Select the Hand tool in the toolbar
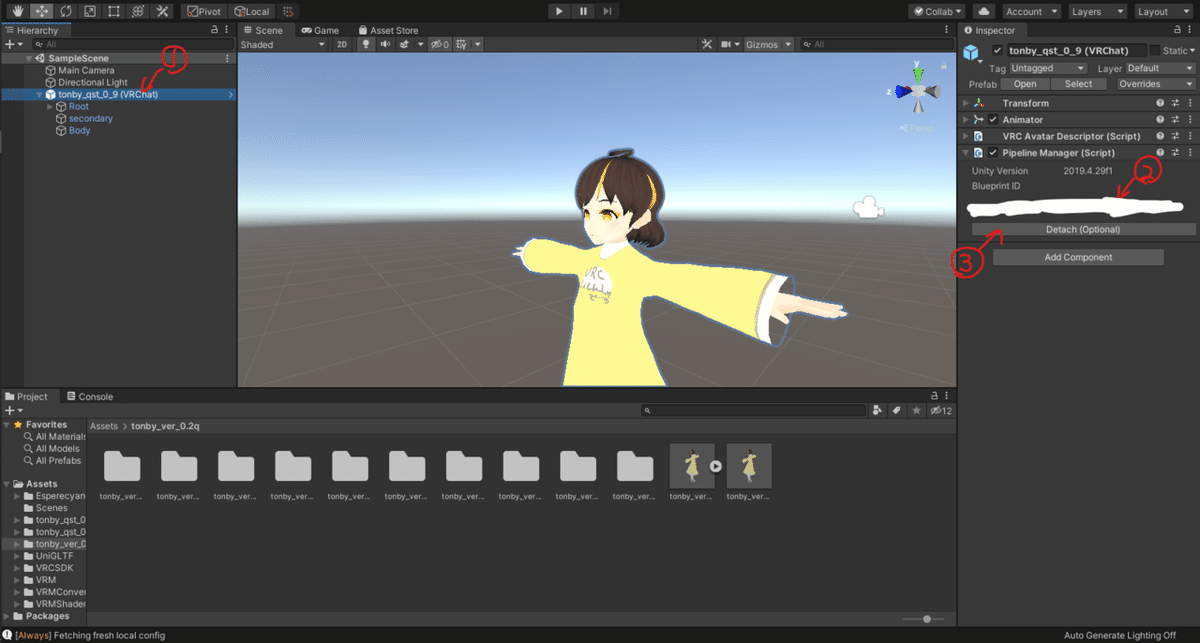The height and width of the screenshot is (643, 1200). [x=18, y=11]
